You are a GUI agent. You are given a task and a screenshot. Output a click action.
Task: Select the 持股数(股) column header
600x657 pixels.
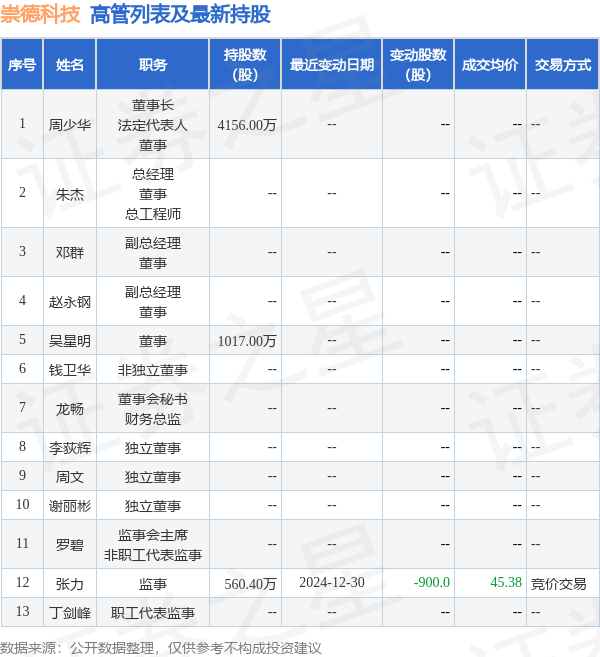tap(245, 65)
